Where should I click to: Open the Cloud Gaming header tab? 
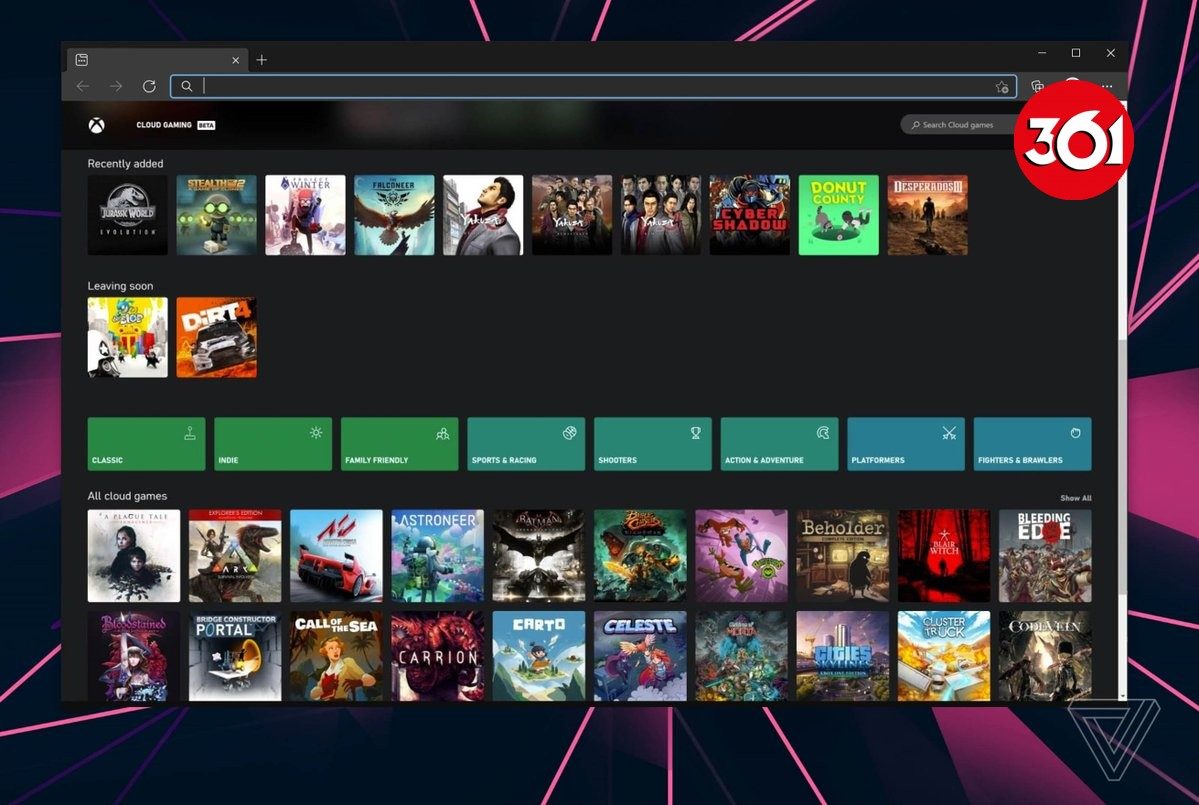(x=165, y=125)
